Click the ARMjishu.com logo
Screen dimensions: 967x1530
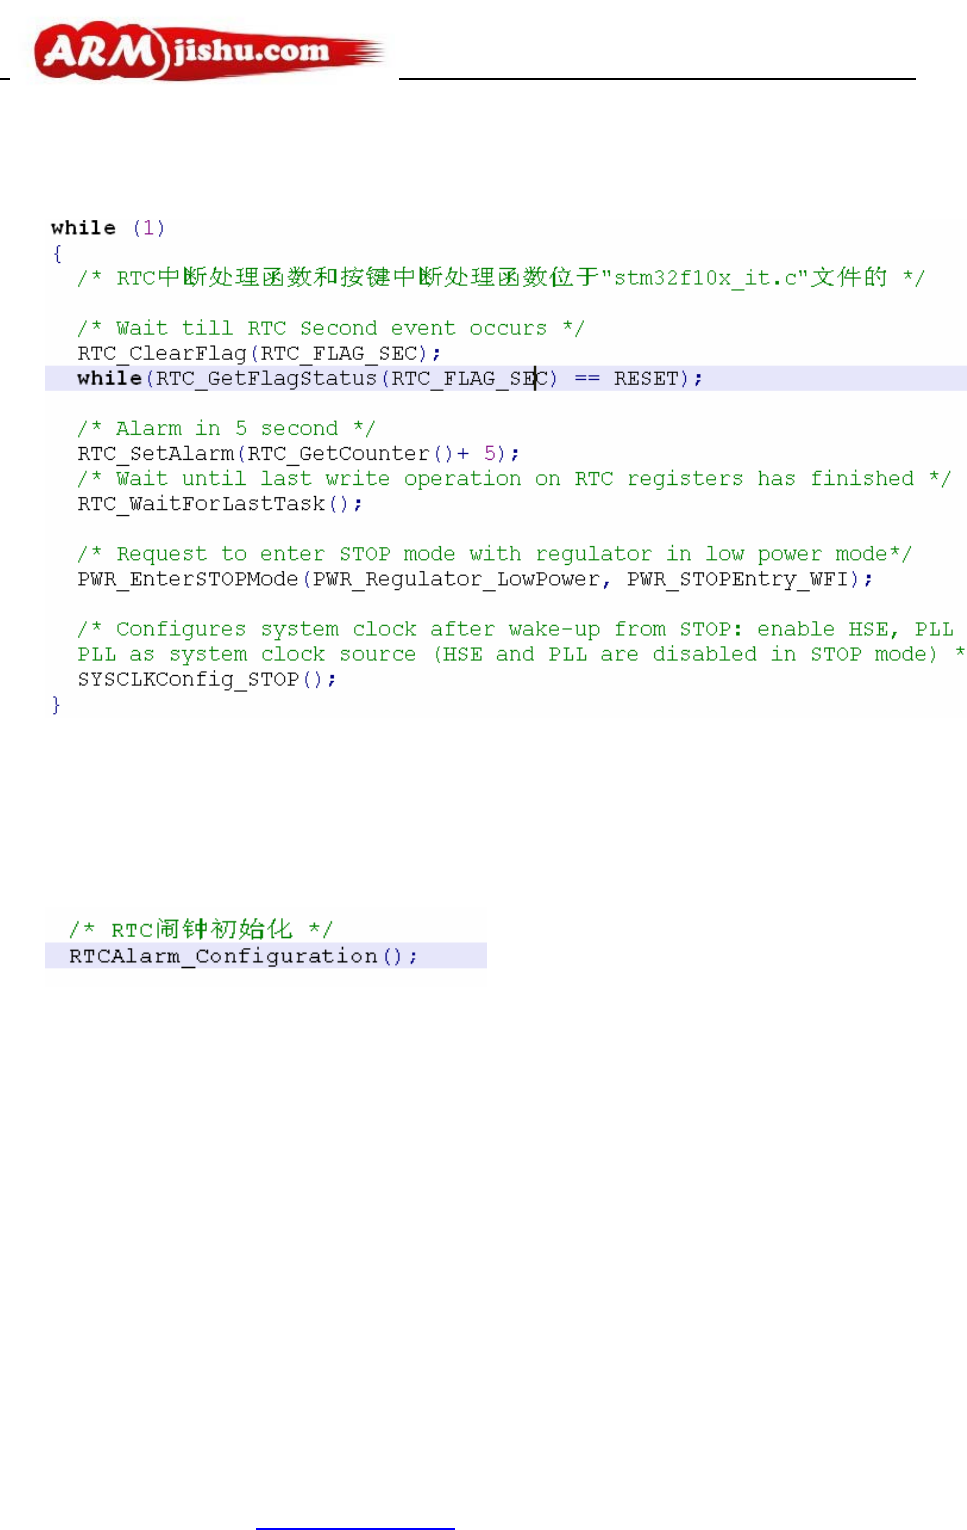tap(208, 52)
